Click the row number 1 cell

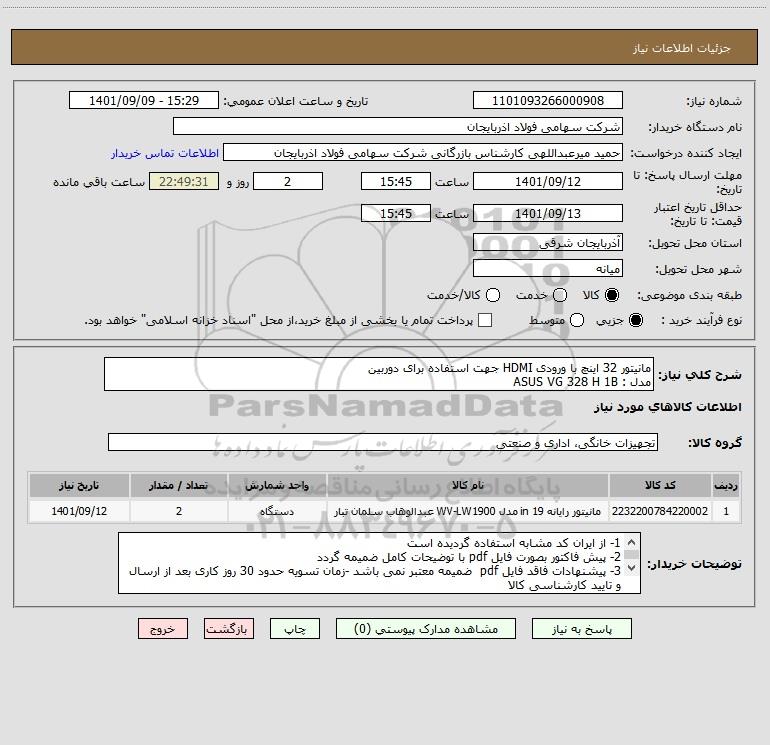click(726, 511)
